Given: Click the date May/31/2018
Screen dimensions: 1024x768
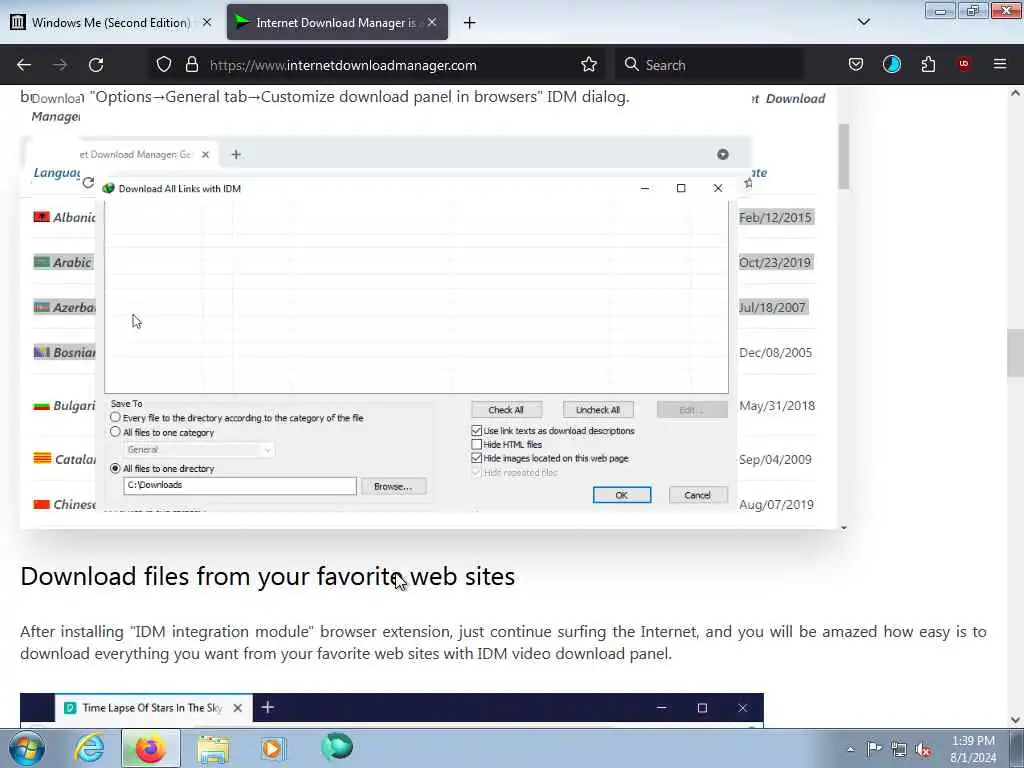Looking at the screenshot, I should (776, 406).
